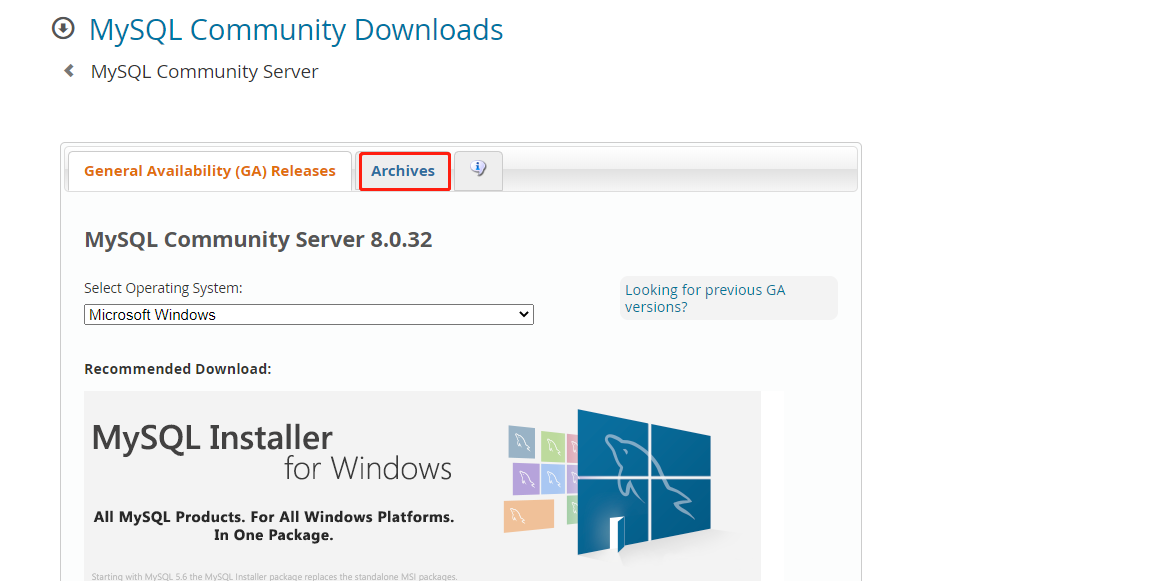The width and height of the screenshot is (1154, 581).
Task: Click the Windows dolphin logo graphic
Action: (x=644, y=482)
